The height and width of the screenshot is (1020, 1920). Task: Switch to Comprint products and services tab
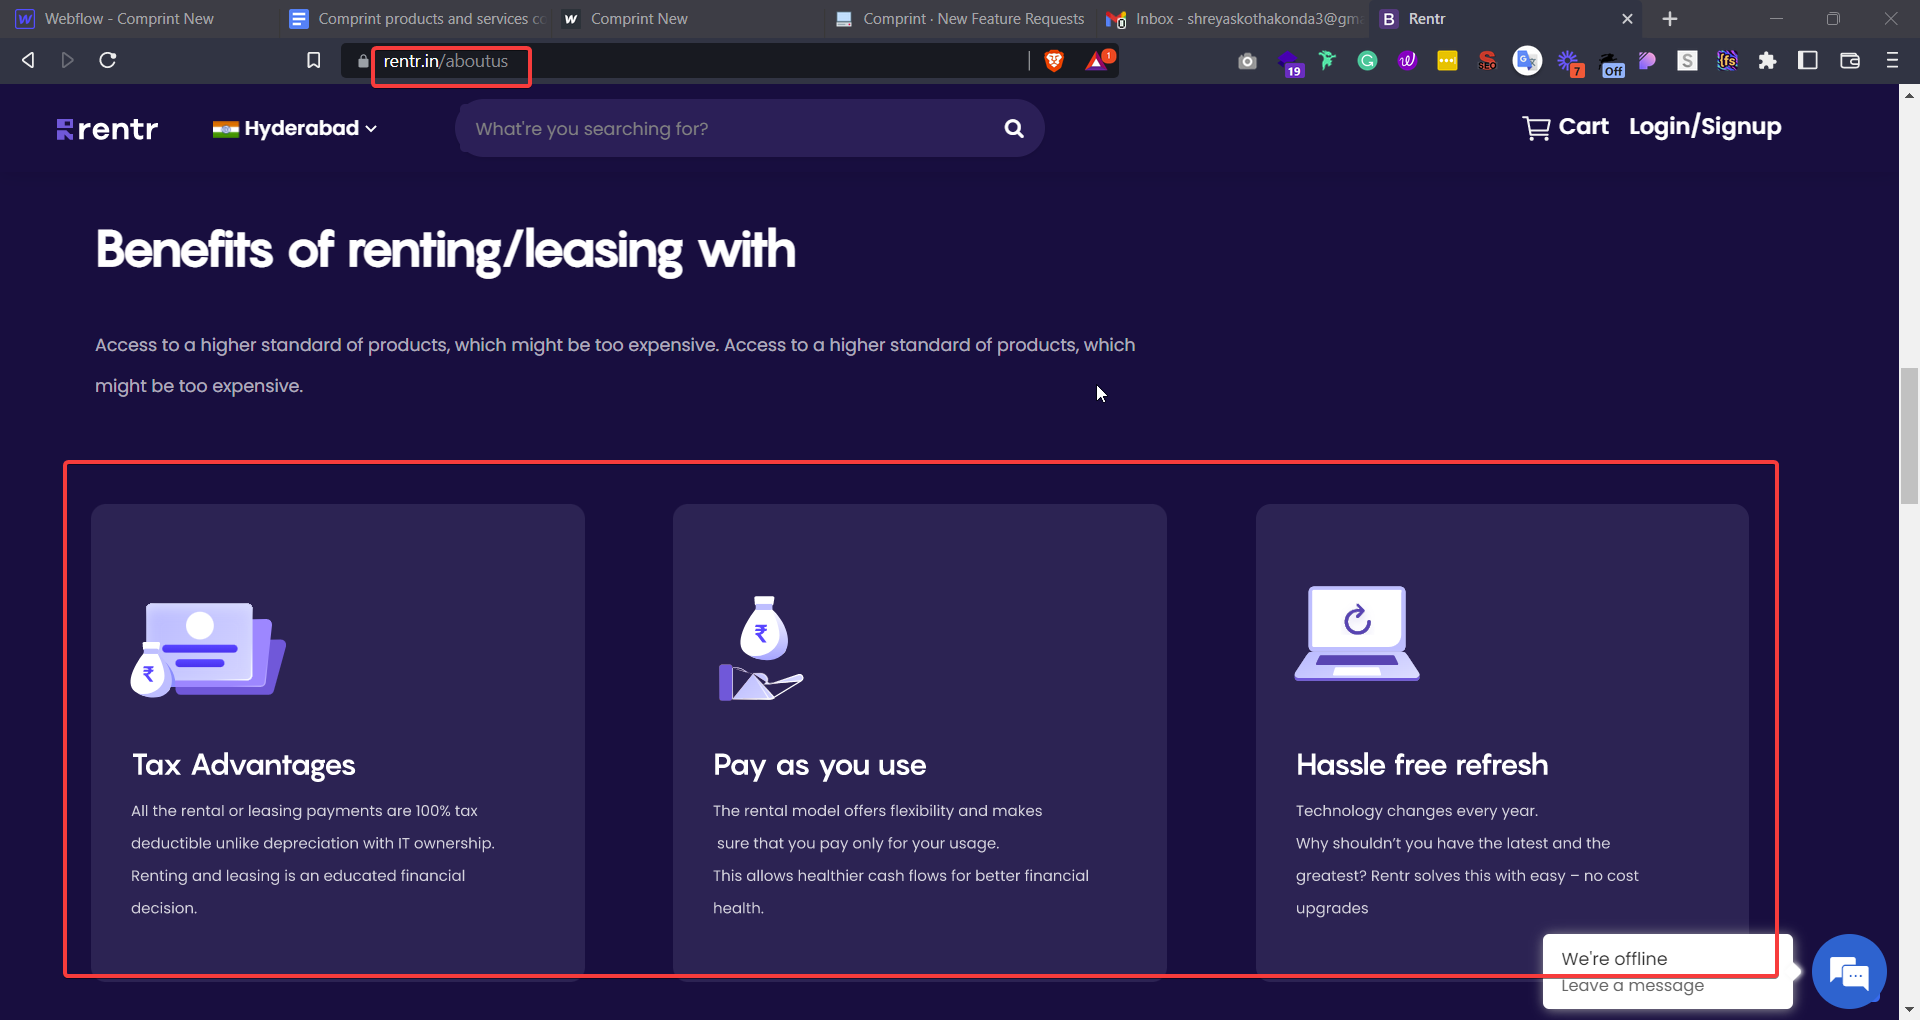tap(417, 19)
